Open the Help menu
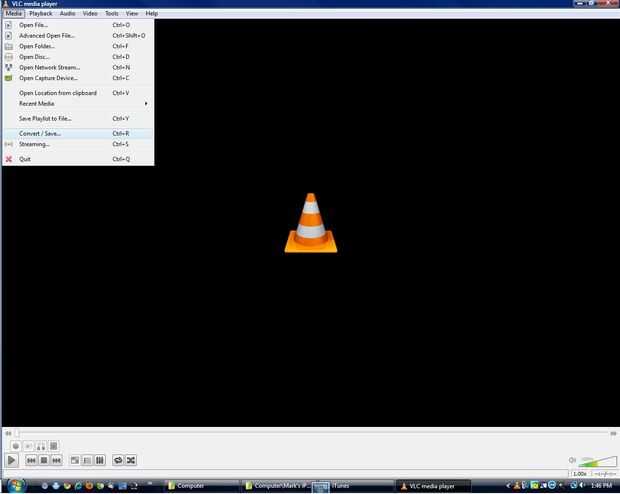The image size is (620, 494). click(151, 13)
